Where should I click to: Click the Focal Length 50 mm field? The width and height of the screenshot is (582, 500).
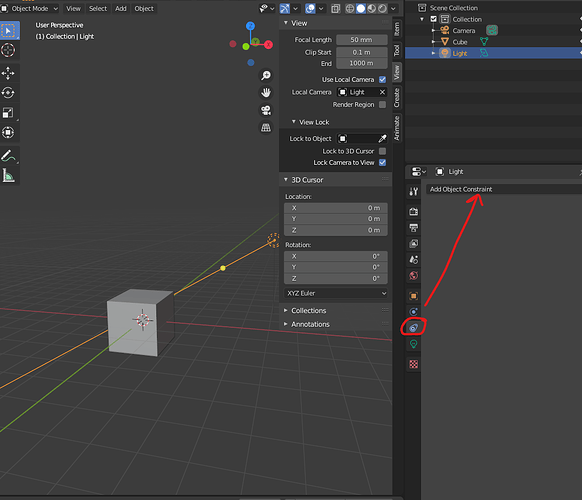pos(362,40)
